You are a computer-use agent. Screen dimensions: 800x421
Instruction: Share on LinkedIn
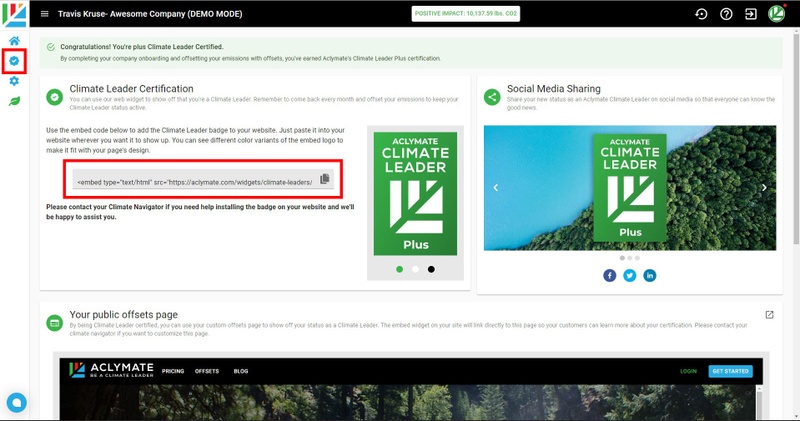coord(649,276)
